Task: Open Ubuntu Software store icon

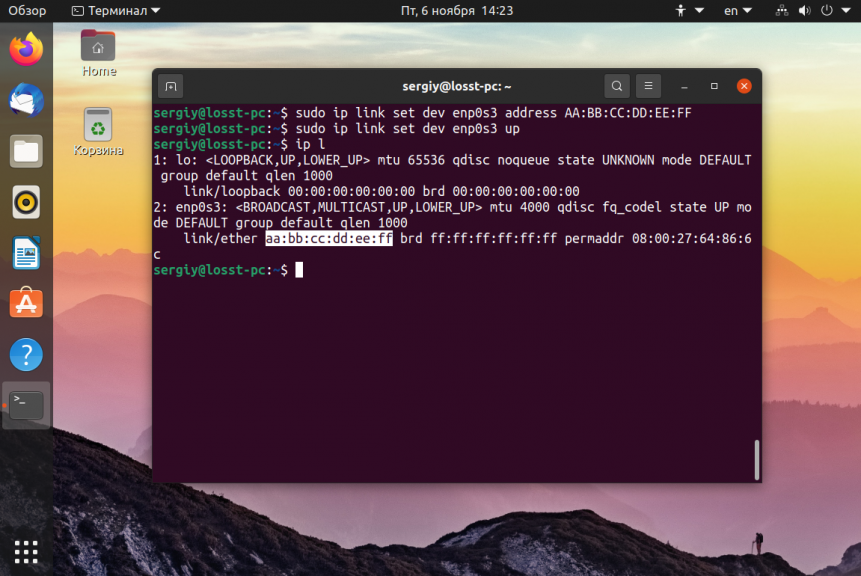Action: click(x=26, y=303)
